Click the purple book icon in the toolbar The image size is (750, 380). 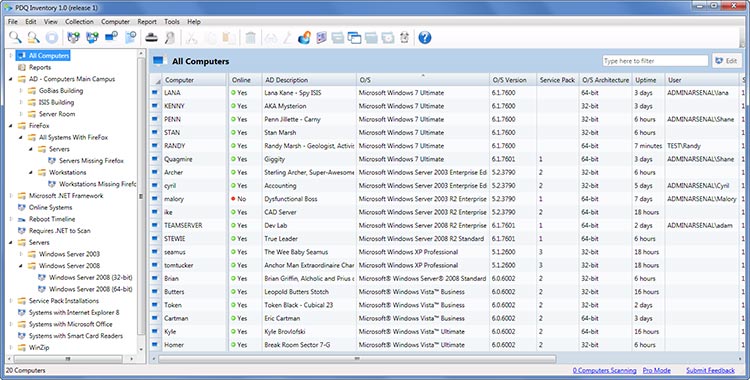(321, 37)
